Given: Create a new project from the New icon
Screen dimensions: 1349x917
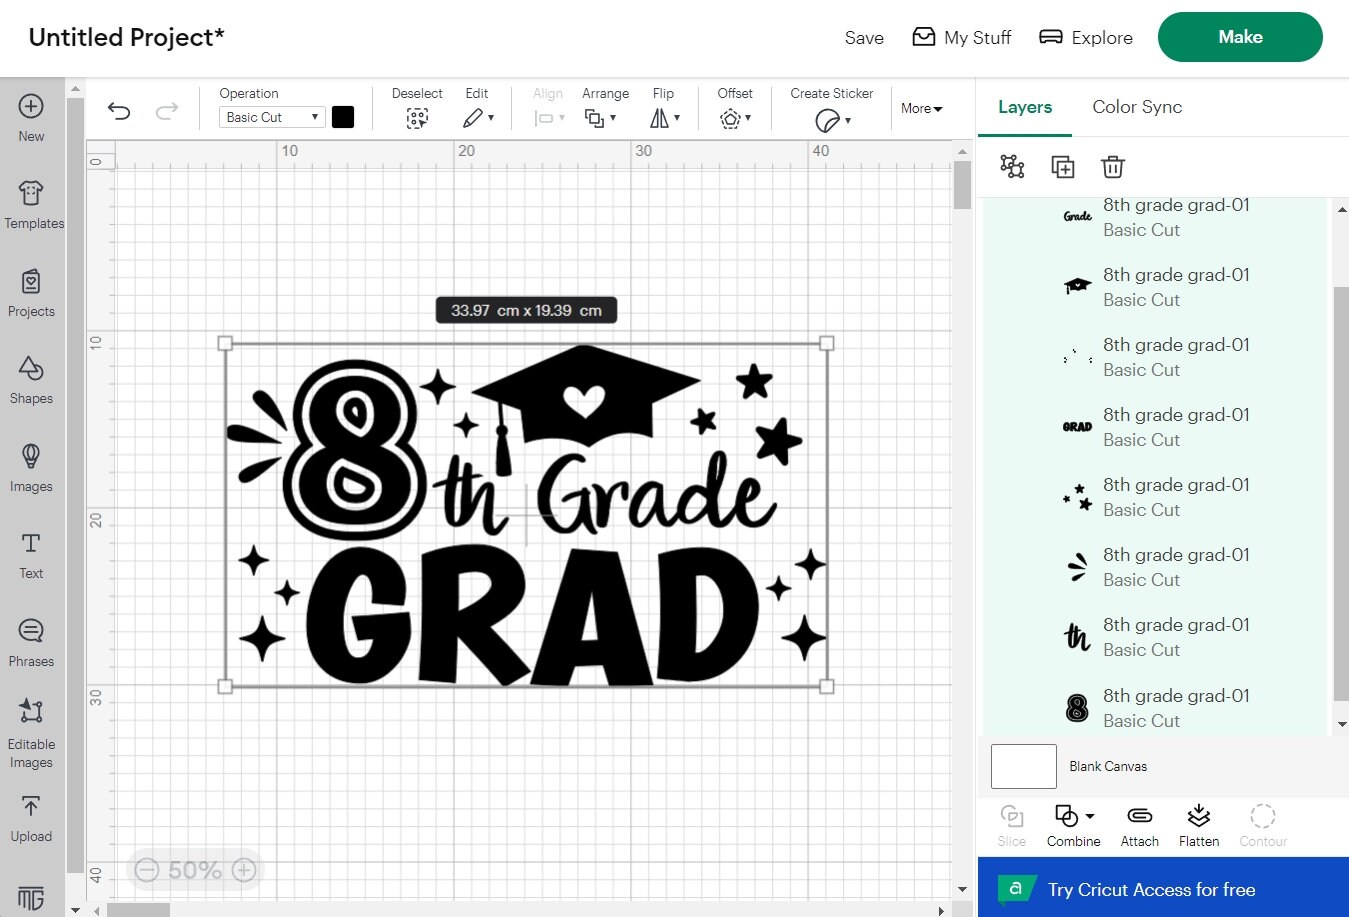Looking at the screenshot, I should [x=31, y=115].
